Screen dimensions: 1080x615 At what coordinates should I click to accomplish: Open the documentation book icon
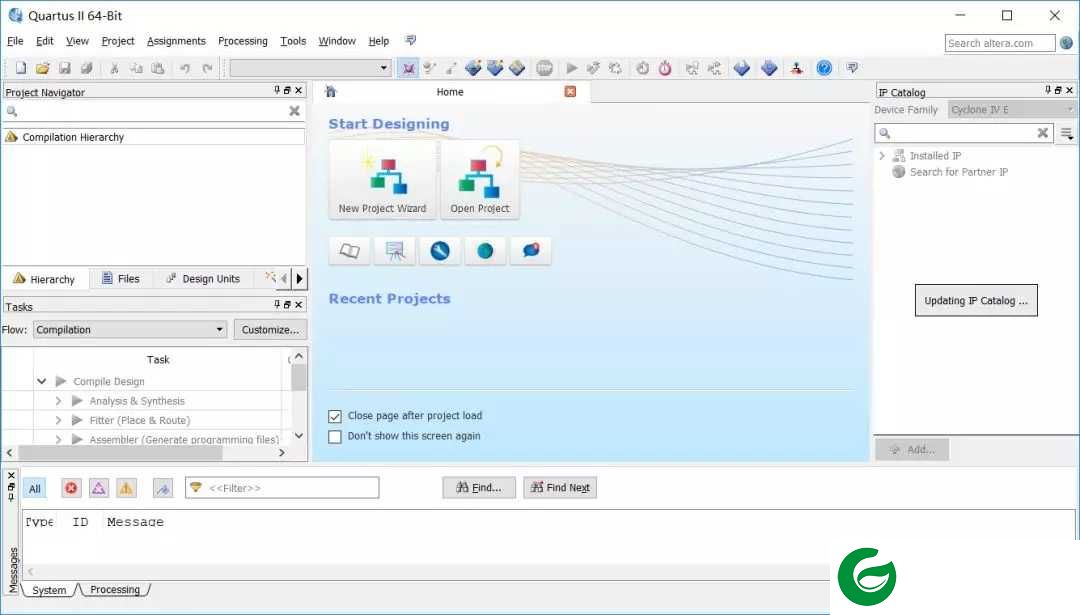350,251
